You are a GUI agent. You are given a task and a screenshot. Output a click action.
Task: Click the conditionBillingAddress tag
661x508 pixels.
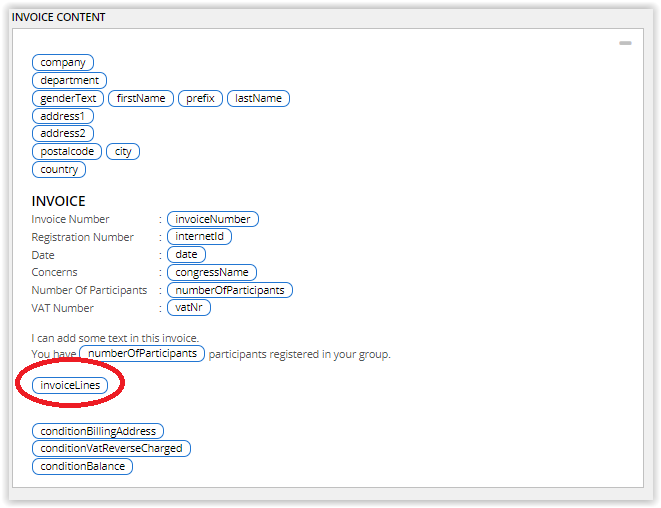[98, 431]
